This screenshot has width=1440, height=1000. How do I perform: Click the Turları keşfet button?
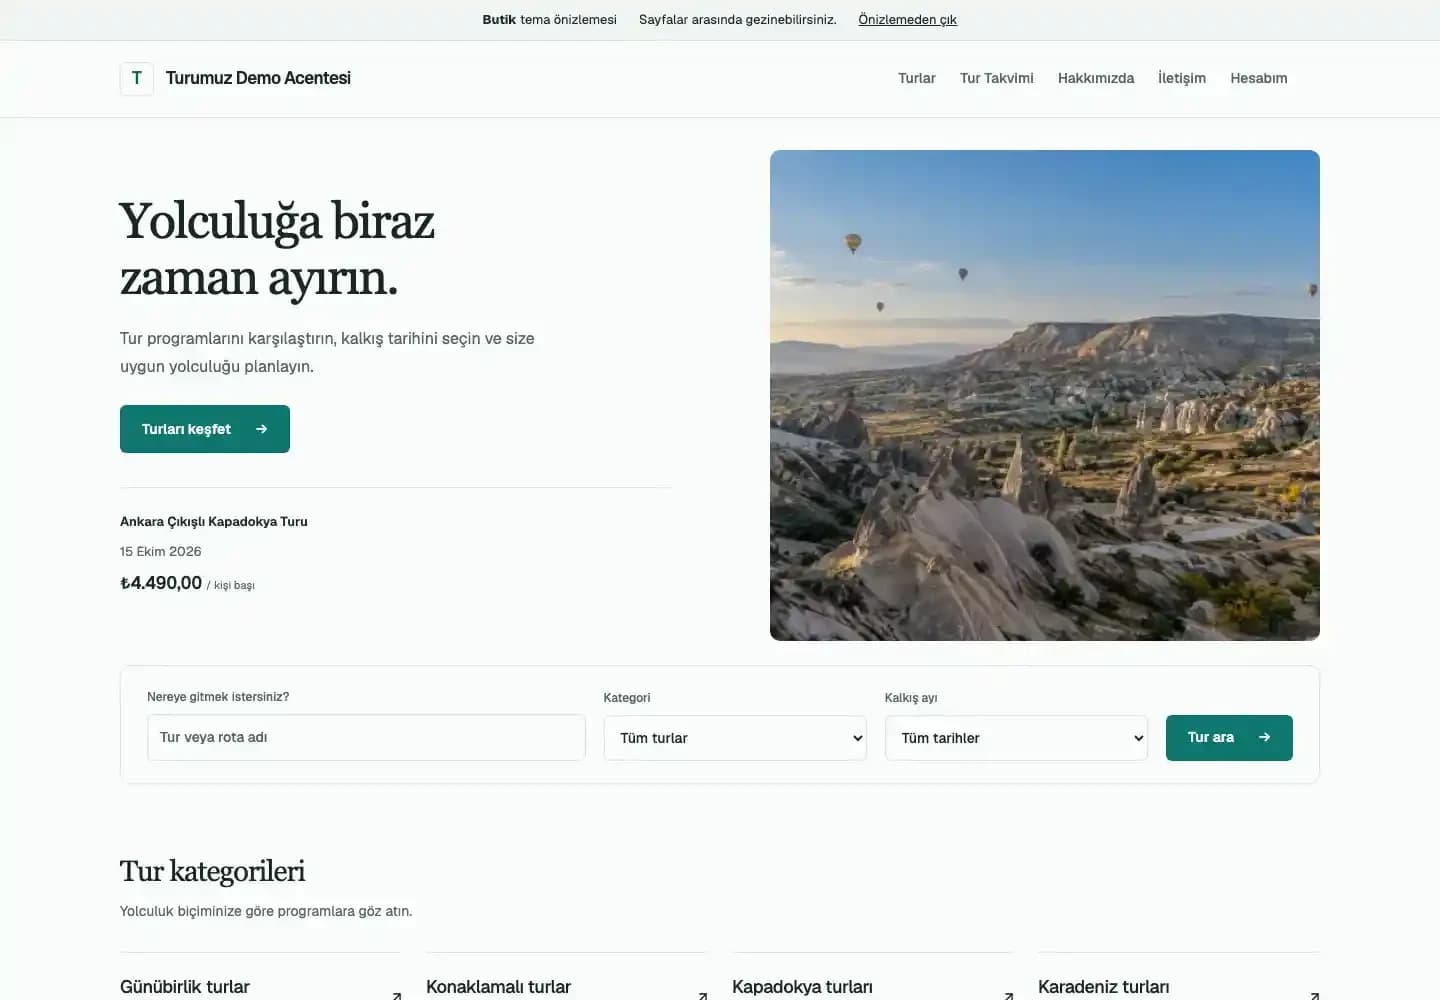[x=205, y=429]
